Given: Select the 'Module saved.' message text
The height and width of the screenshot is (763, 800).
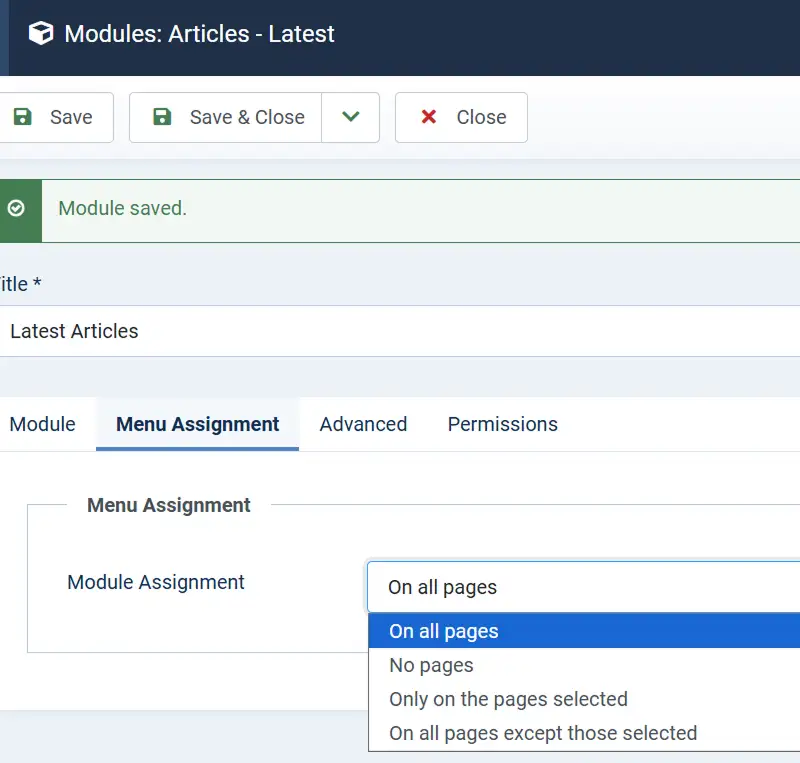Looking at the screenshot, I should 122,208.
